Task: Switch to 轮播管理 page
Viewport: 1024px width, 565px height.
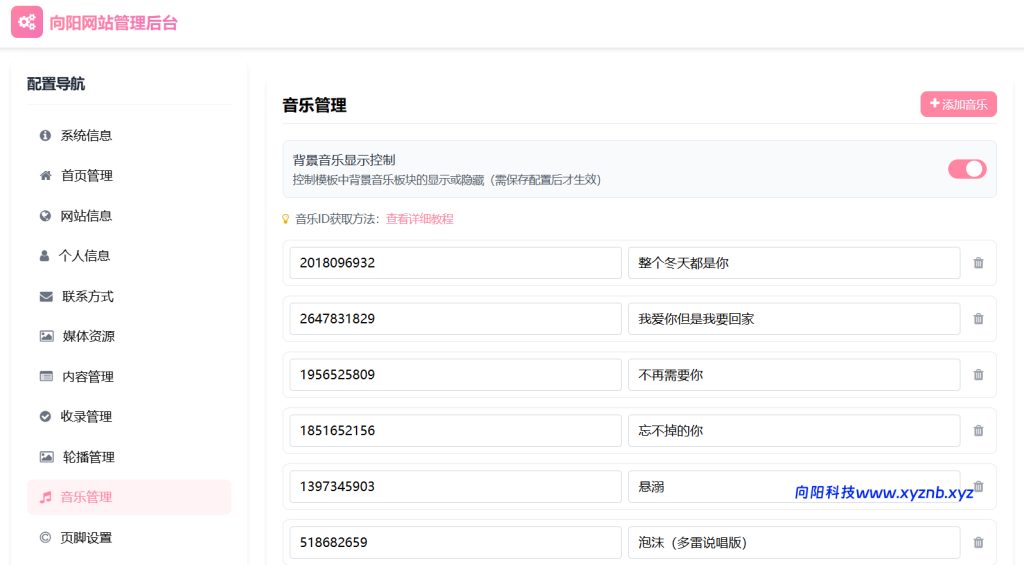Action: [129, 457]
